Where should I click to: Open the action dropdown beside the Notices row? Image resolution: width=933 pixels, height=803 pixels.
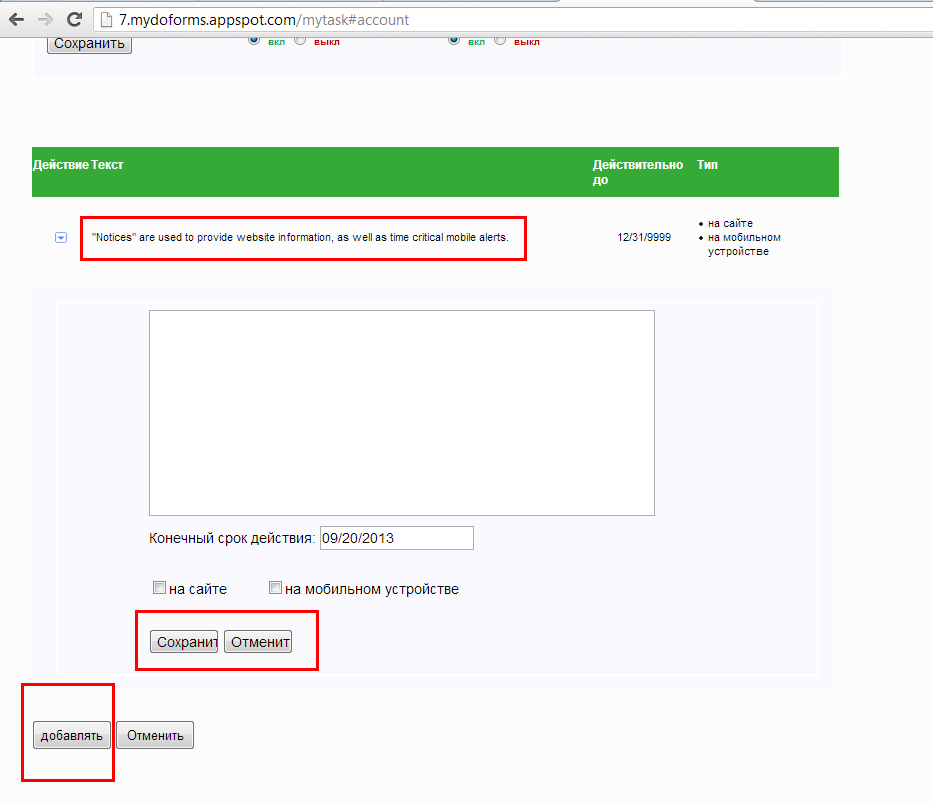[61, 238]
